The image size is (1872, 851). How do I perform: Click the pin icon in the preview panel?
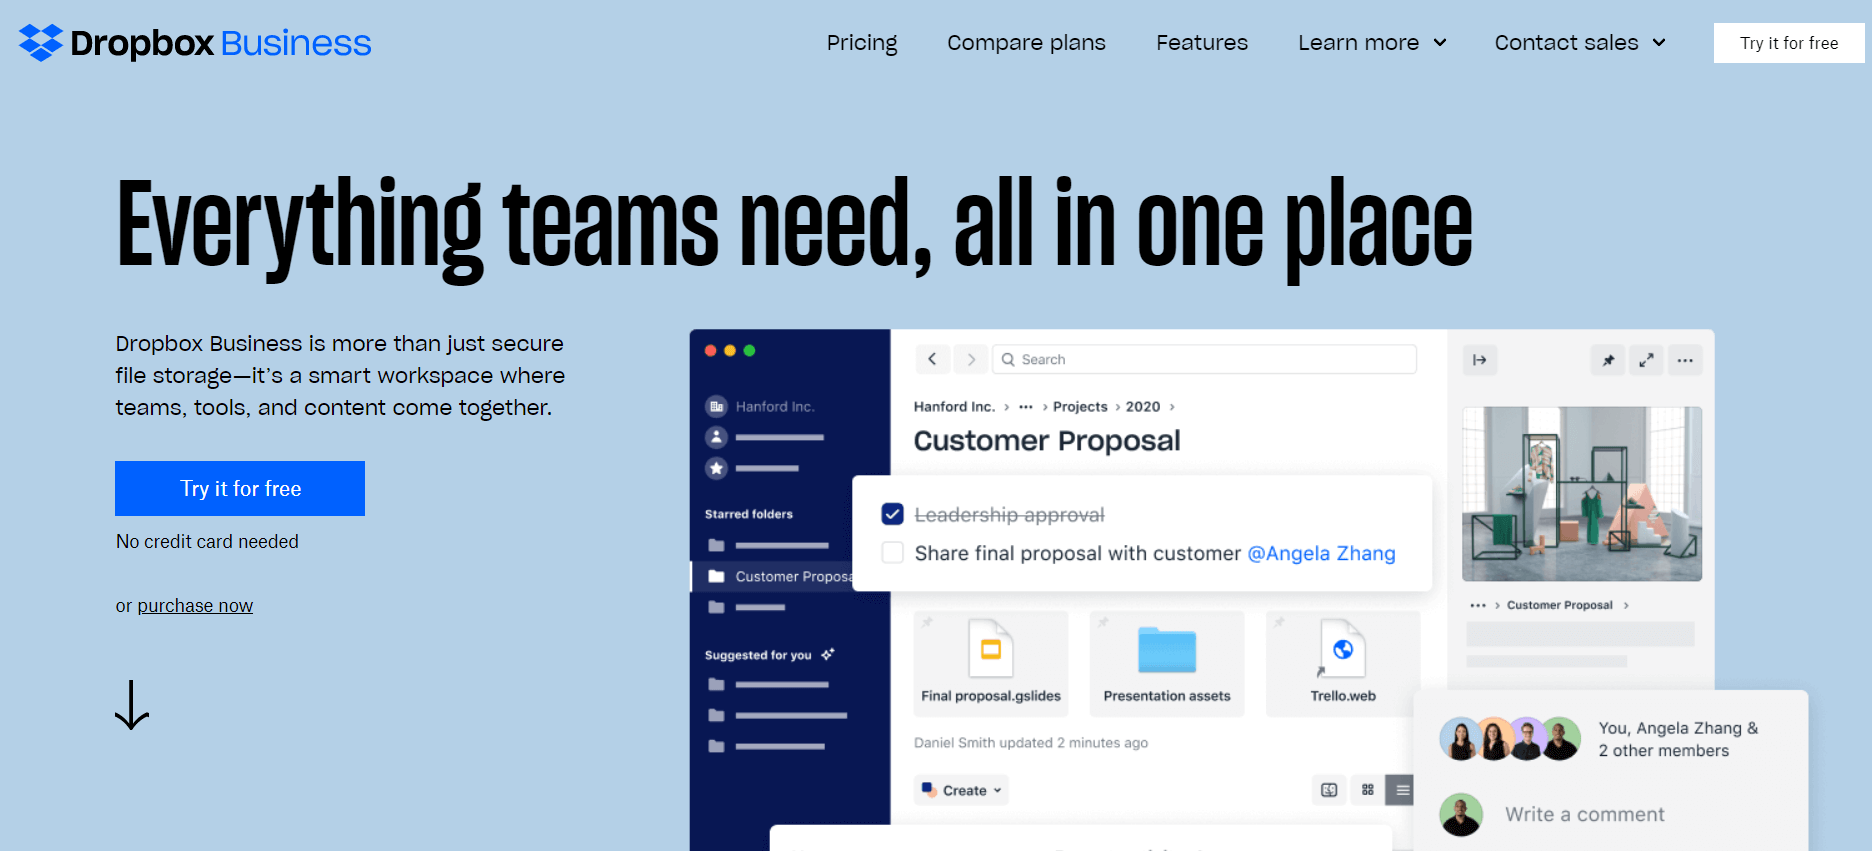pos(1608,360)
